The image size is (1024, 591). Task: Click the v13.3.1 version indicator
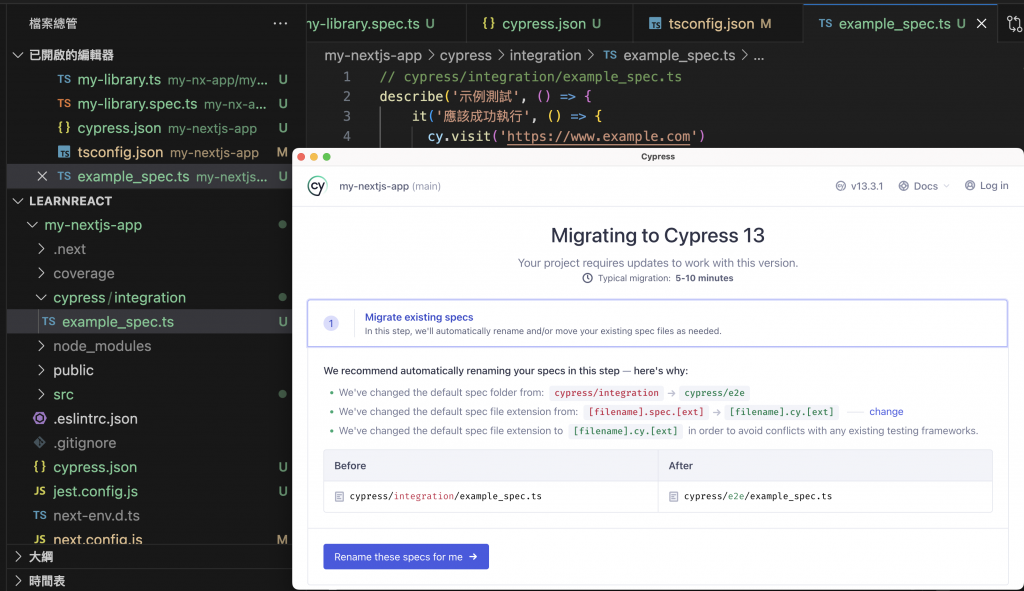859,186
